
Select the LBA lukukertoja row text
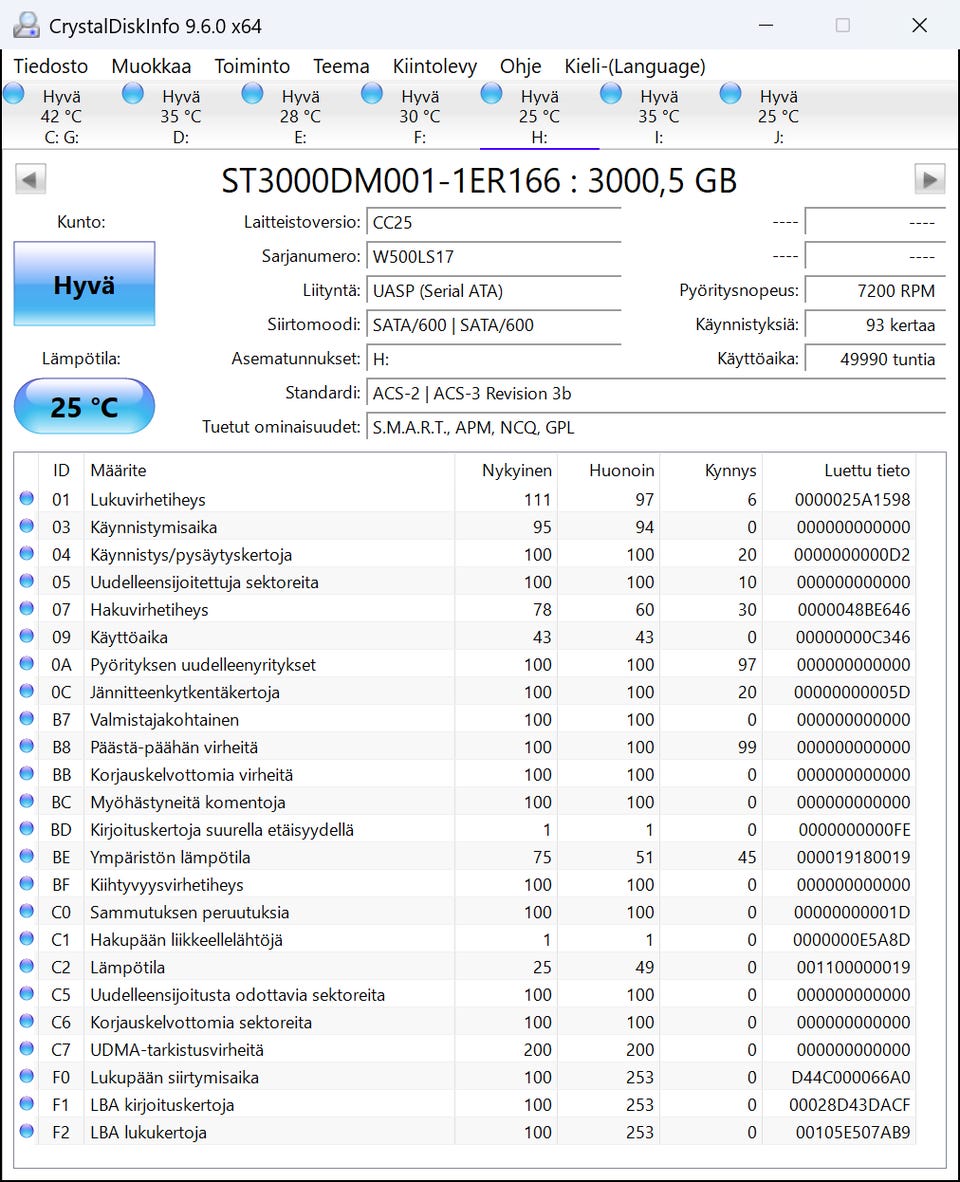pyautogui.click(x=148, y=1132)
